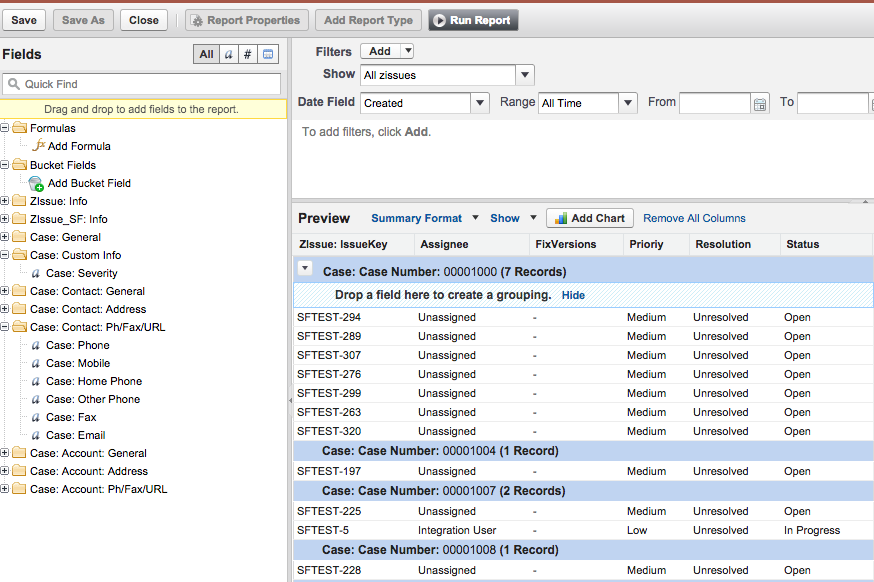The image size is (874, 582).
Task: Click the Case Number 00001000 group arrow icon
Action: 306,268
